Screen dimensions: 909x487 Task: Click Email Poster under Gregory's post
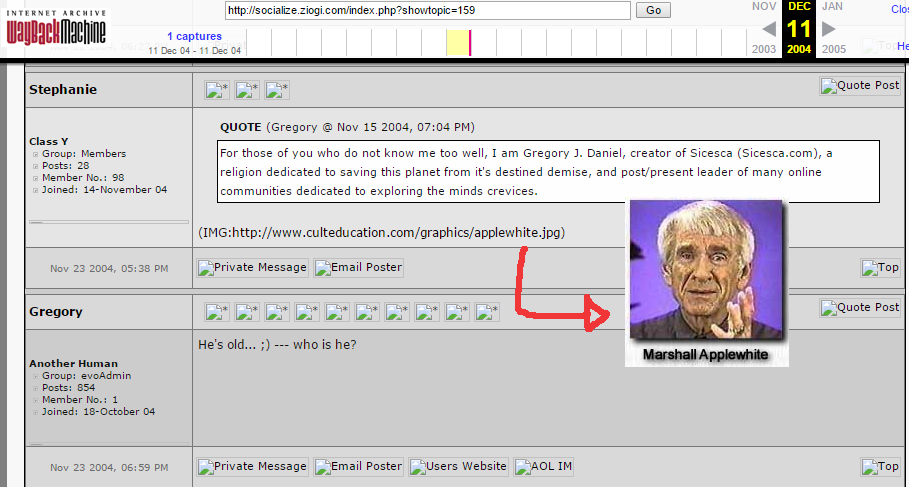point(359,467)
